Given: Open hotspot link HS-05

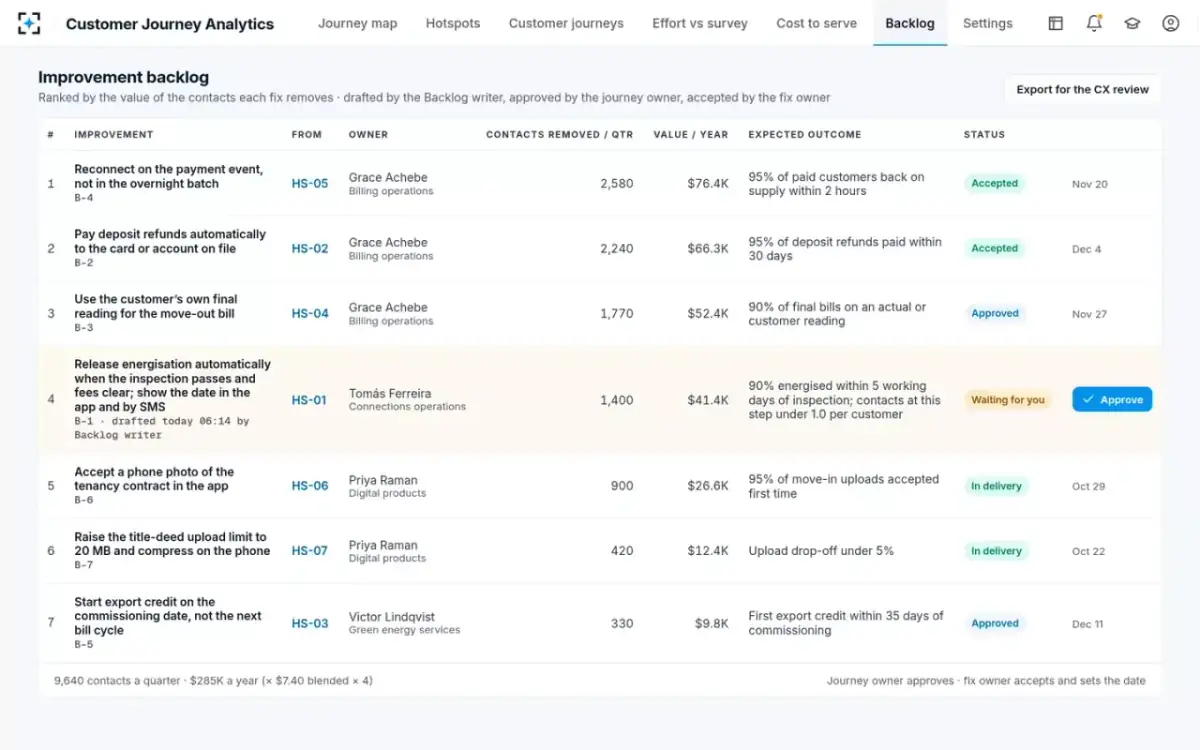Looking at the screenshot, I should [x=310, y=184].
